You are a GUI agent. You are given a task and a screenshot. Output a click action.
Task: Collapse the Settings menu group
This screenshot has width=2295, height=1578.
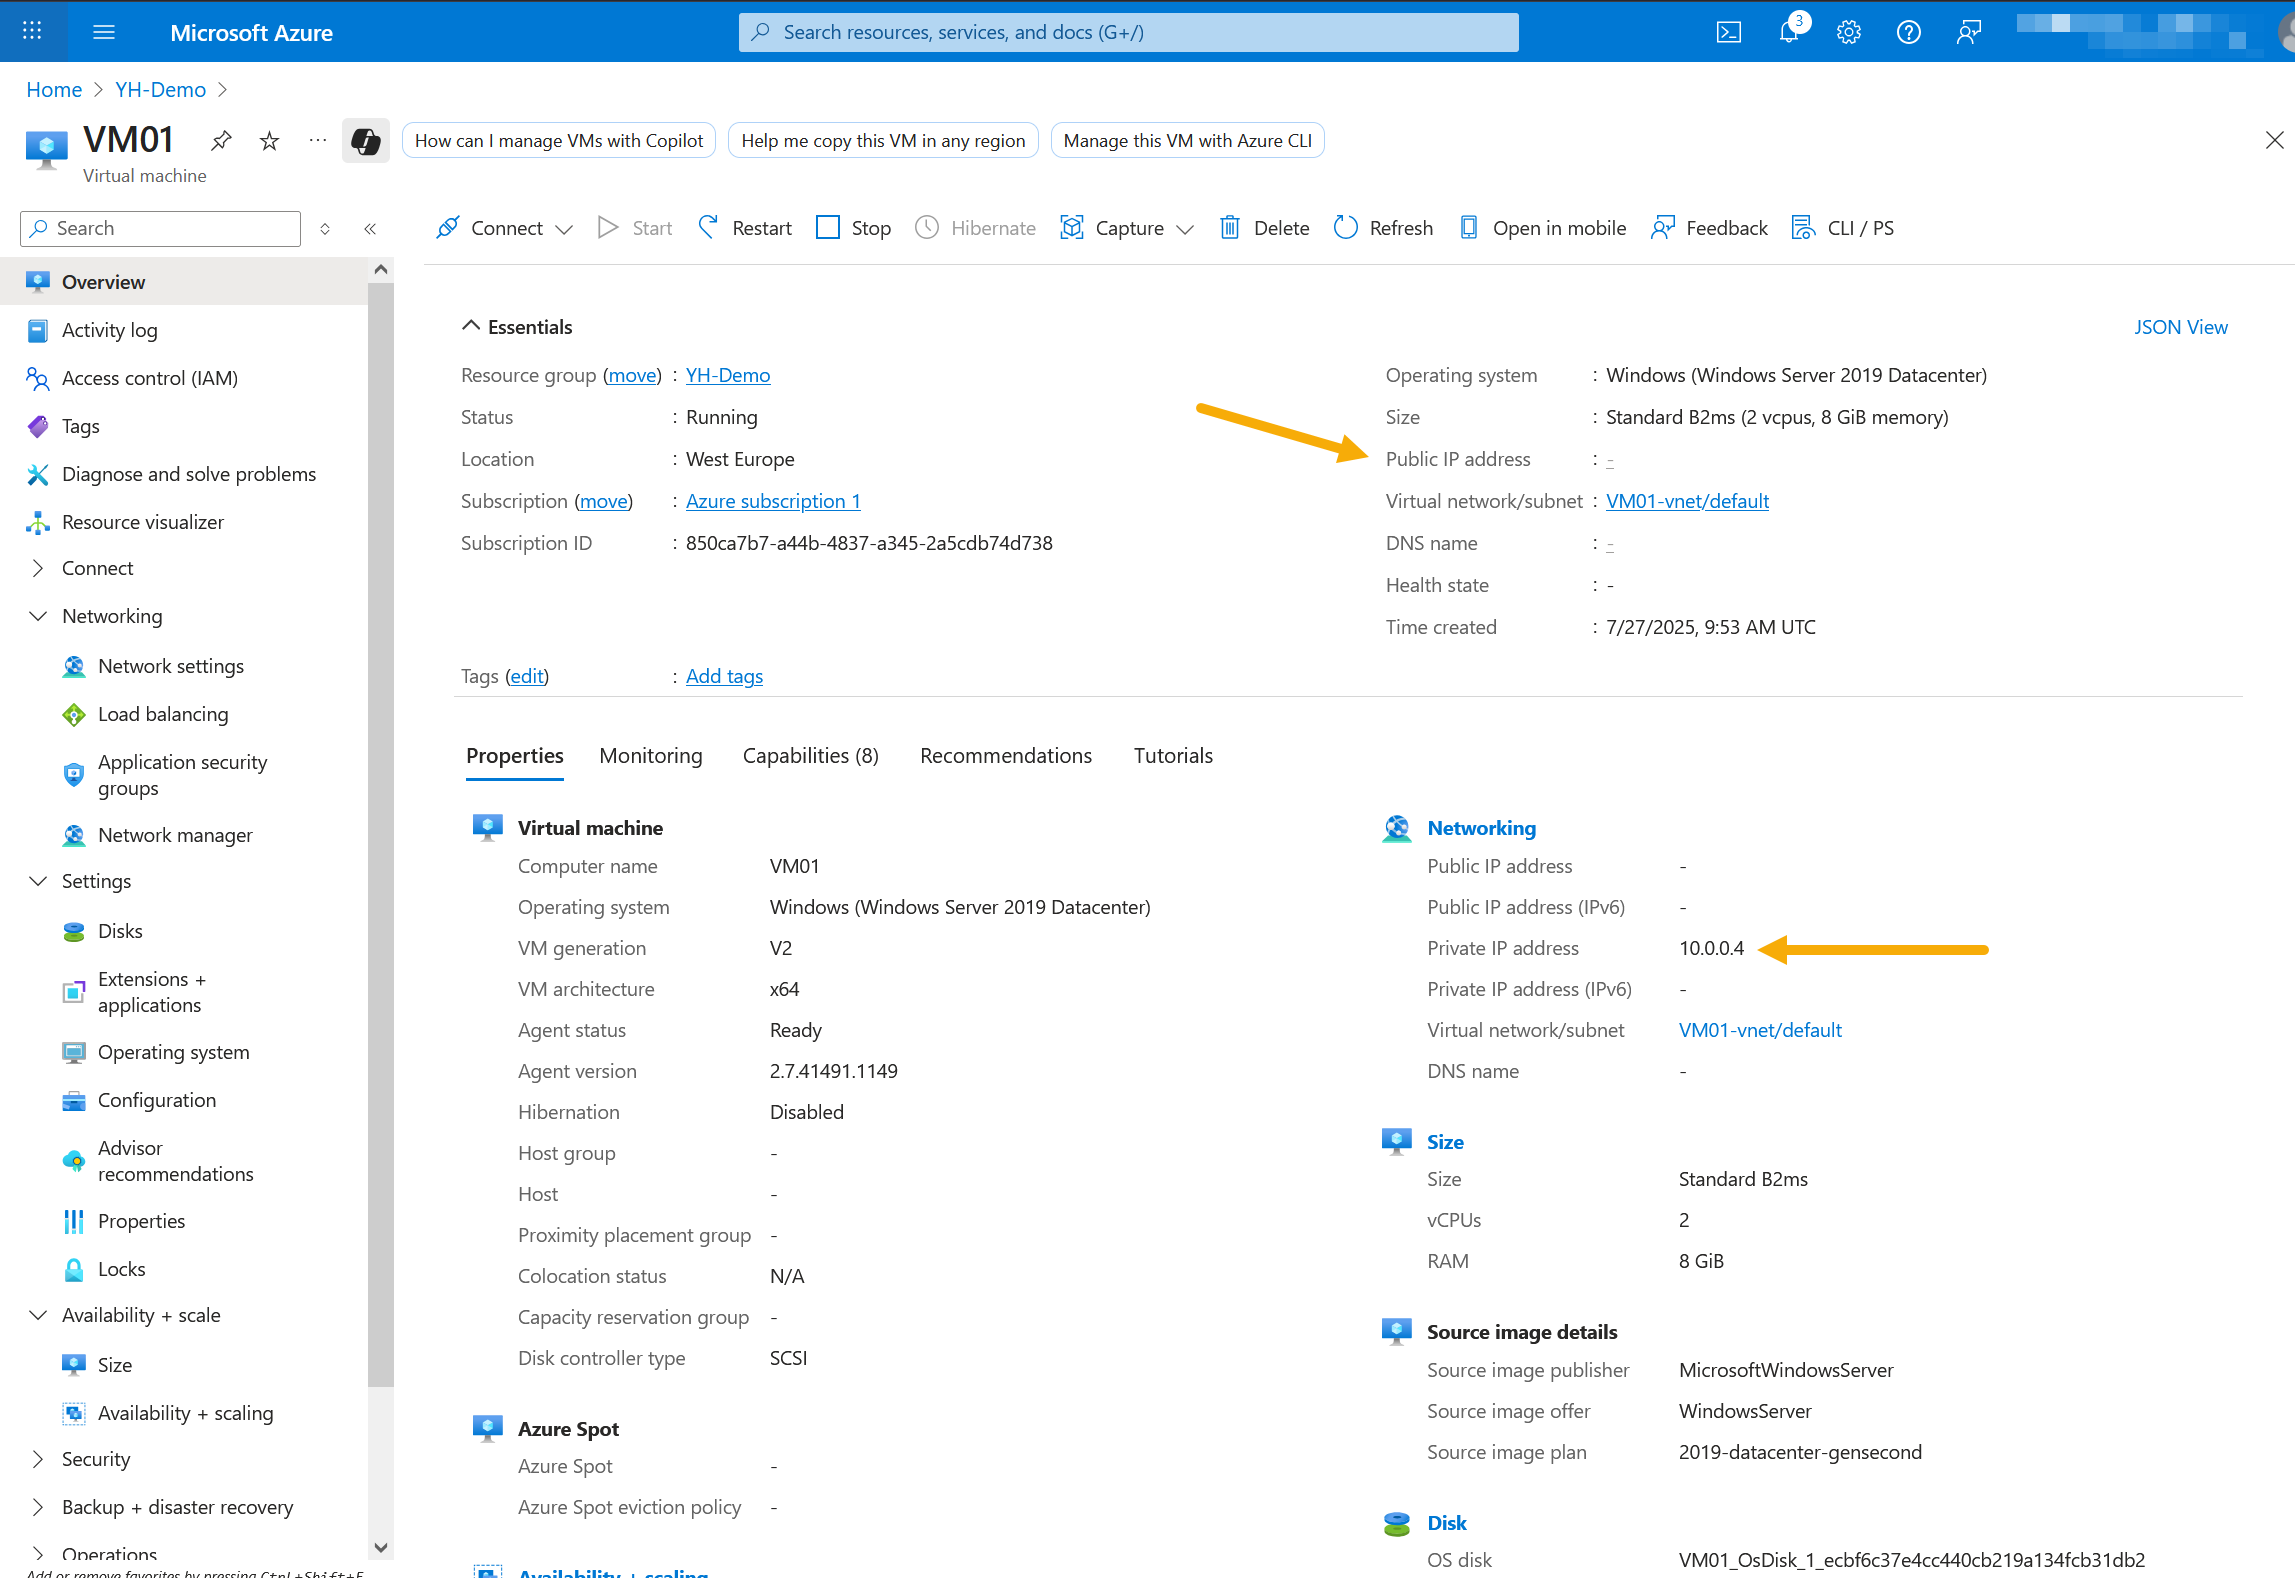pyautogui.click(x=38, y=881)
